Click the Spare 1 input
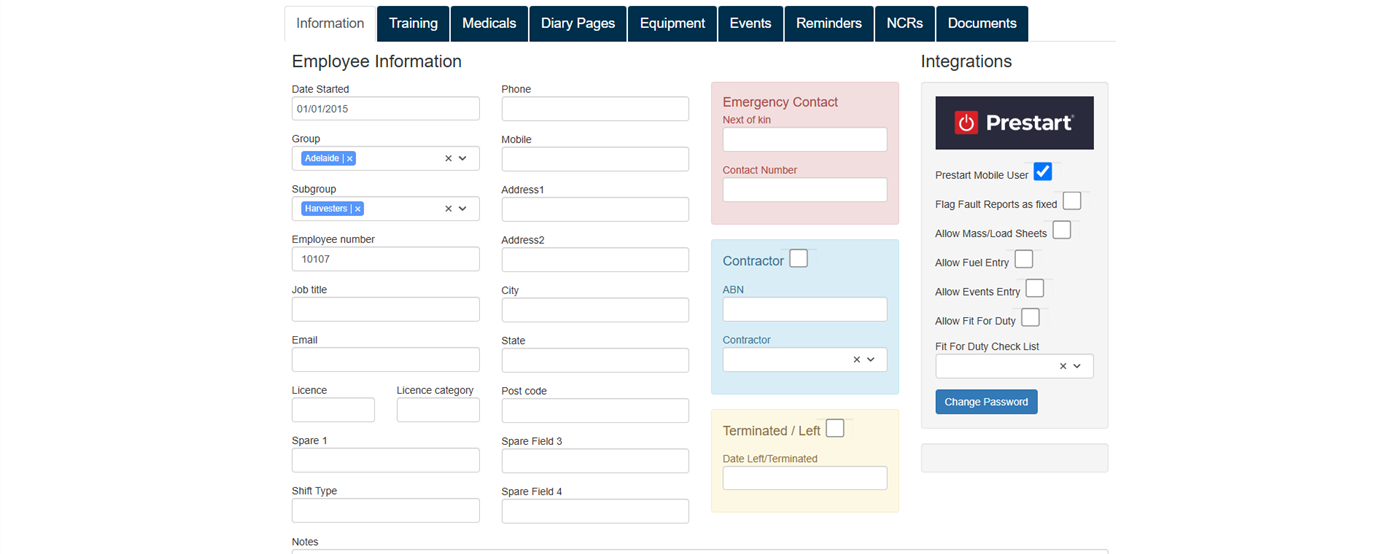The image size is (1400, 554). (386, 460)
